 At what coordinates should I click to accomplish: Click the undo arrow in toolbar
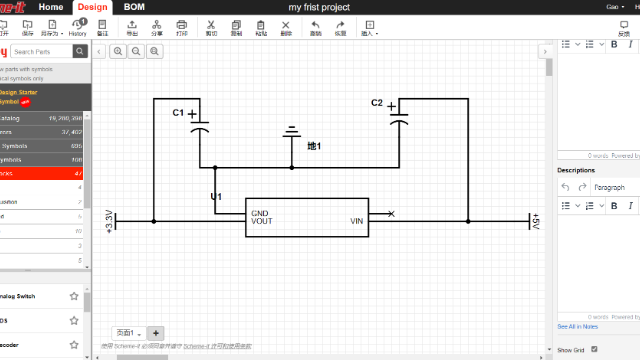pos(316,28)
